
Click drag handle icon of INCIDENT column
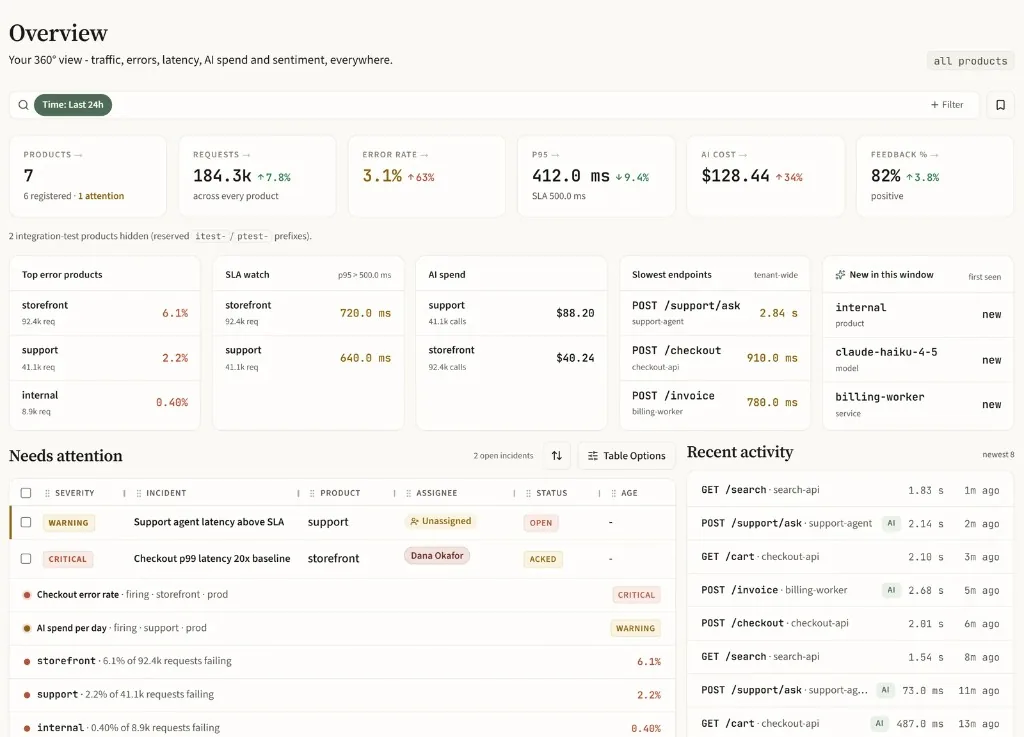pos(138,494)
